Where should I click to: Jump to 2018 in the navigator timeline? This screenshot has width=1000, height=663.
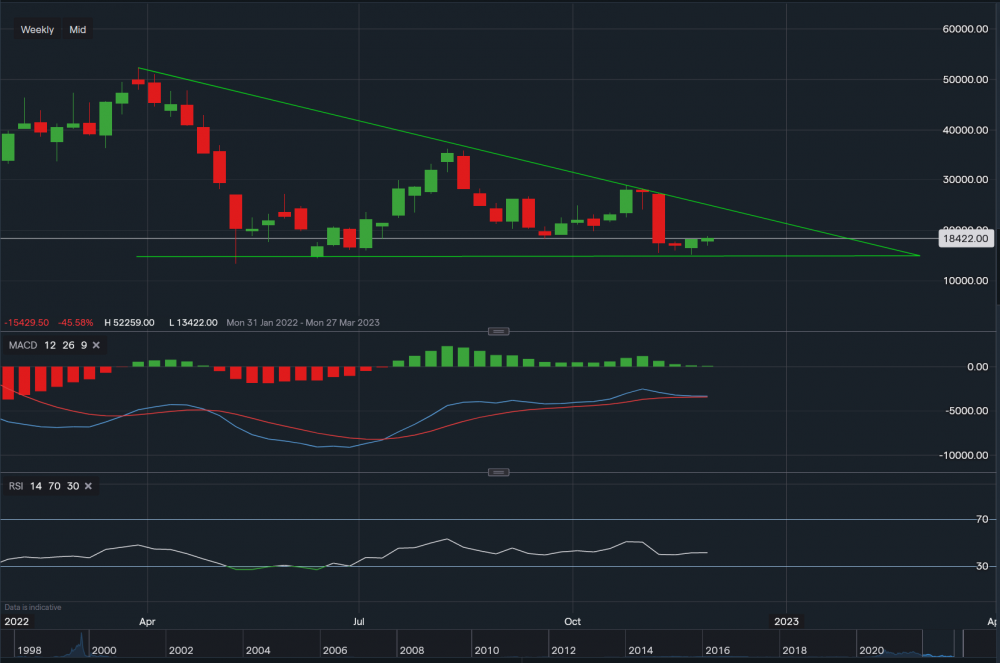(793, 650)
